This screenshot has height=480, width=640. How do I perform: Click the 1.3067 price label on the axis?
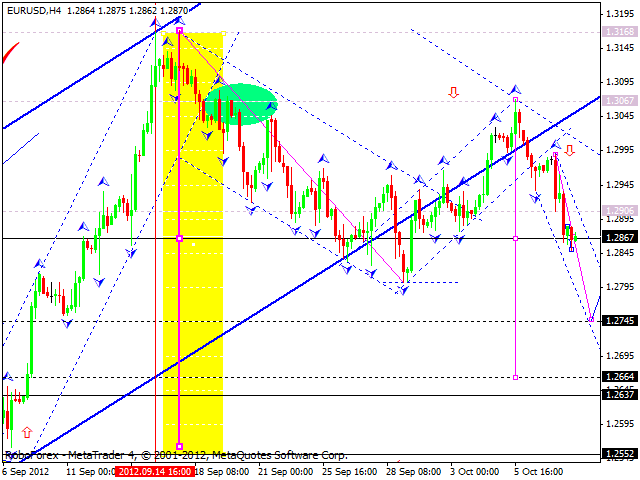coord(620,100)
